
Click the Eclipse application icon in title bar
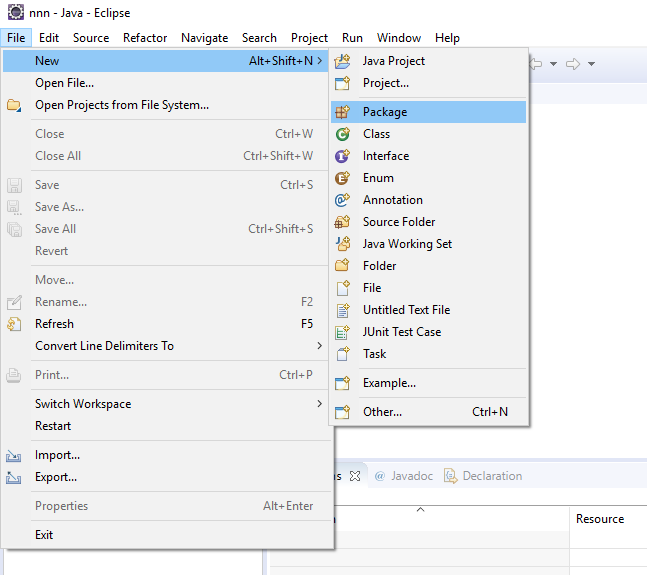16,12
